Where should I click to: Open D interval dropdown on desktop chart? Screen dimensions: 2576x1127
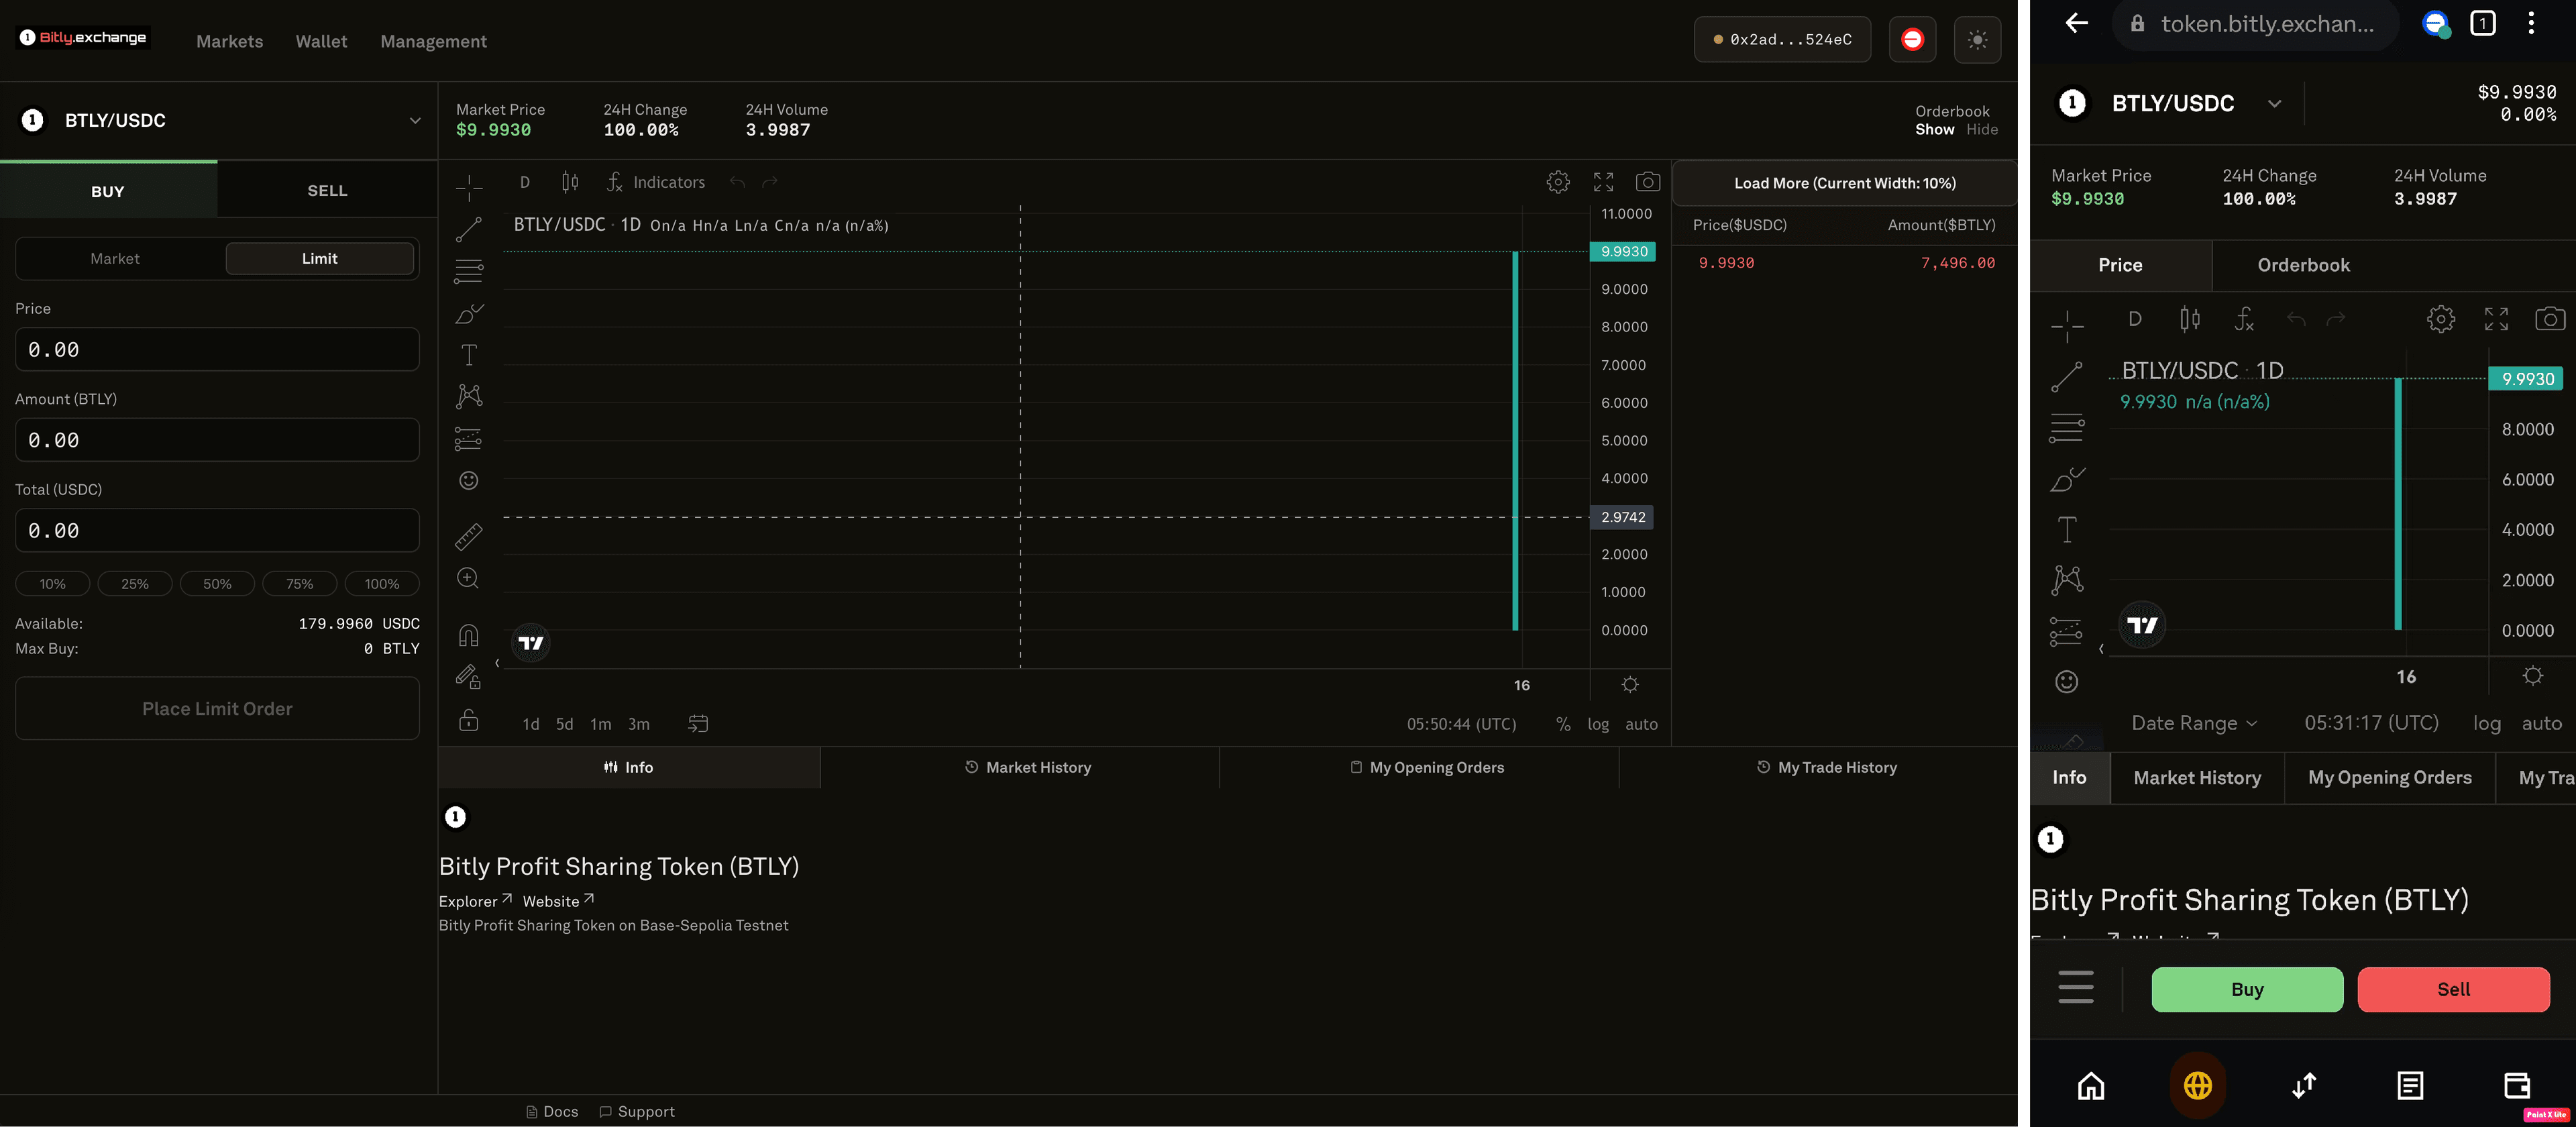click(x=525, y=182)
